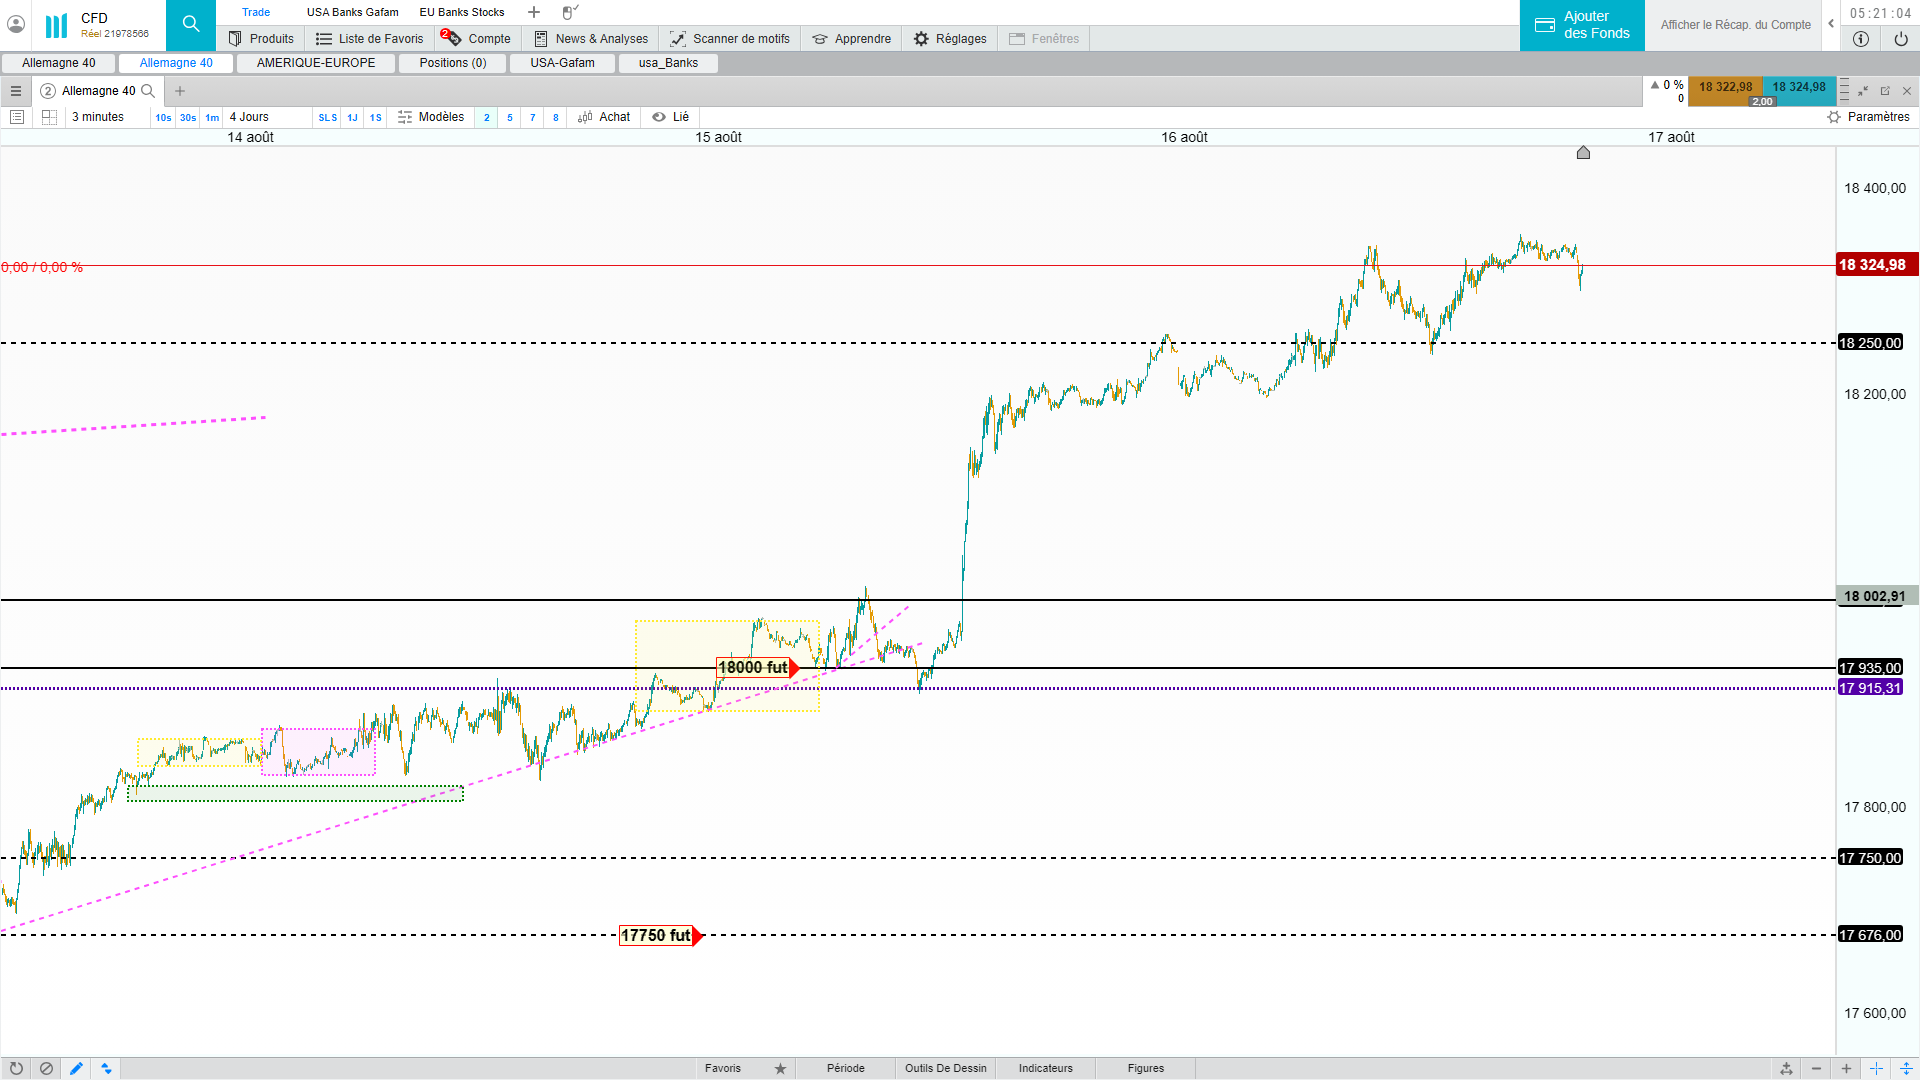The width and height of the screenshot is (1920, 1080).
Task: Toggle template number 2 button
Action: [487, 117]
